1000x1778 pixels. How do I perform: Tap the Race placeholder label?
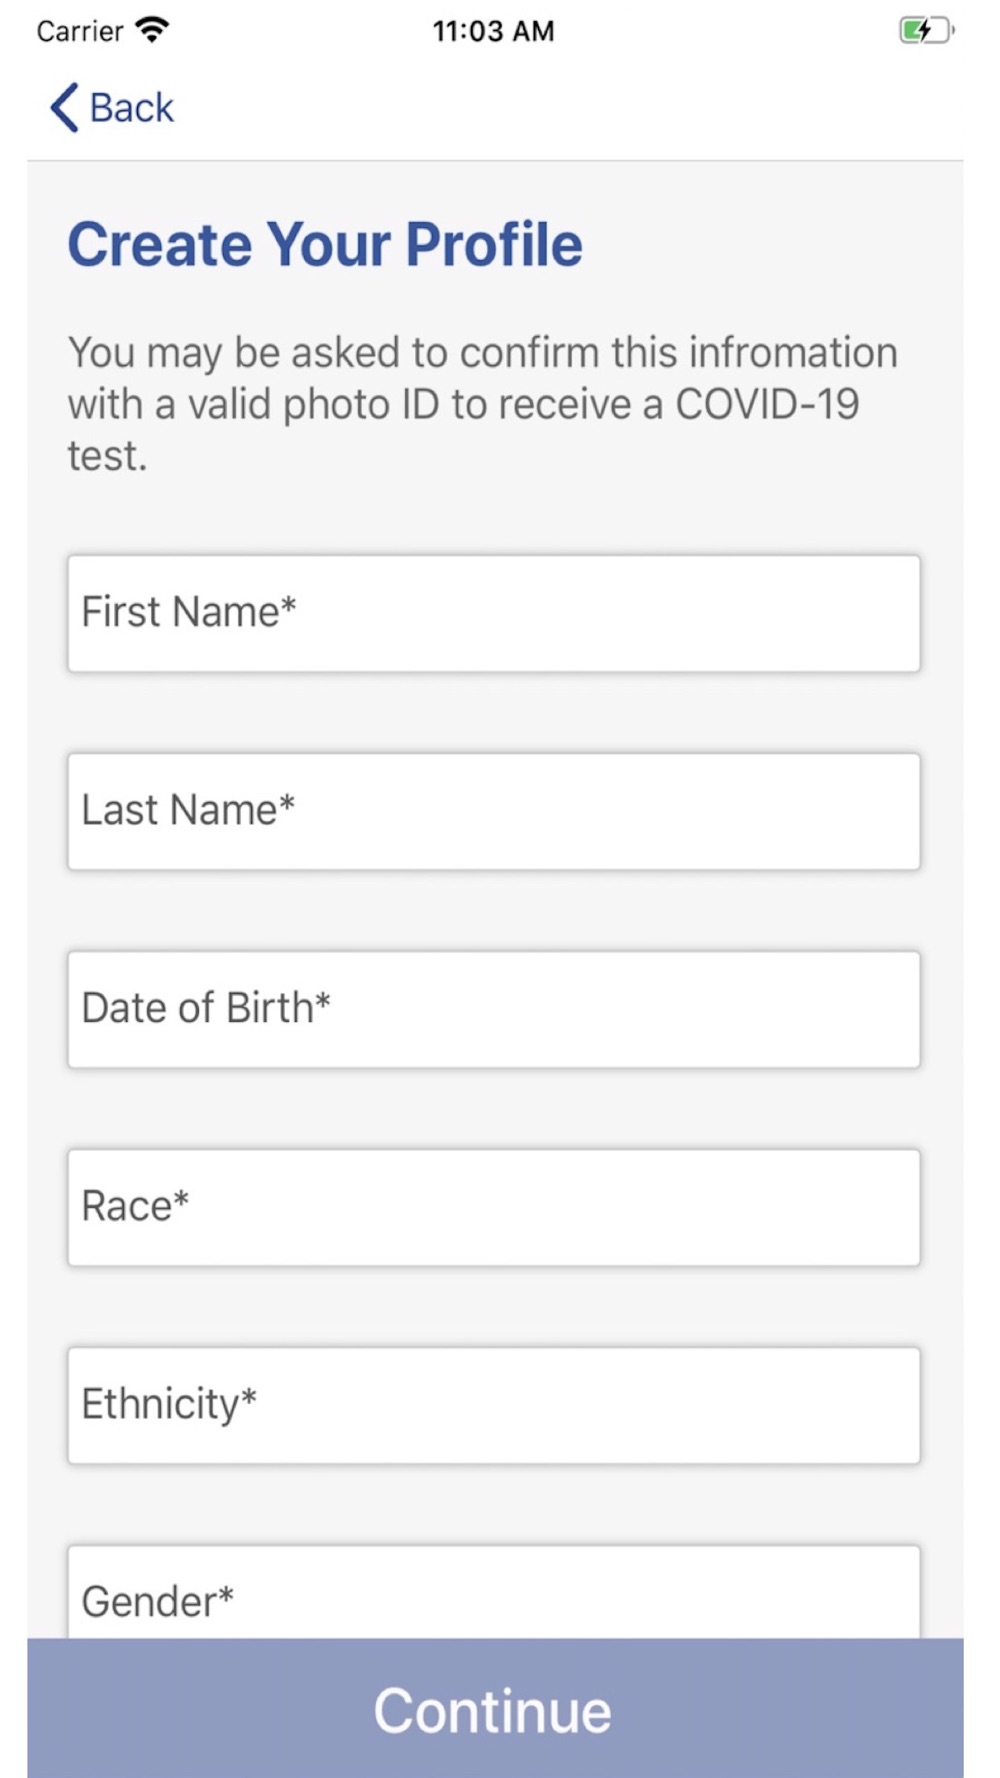[x=135, y=1205]
